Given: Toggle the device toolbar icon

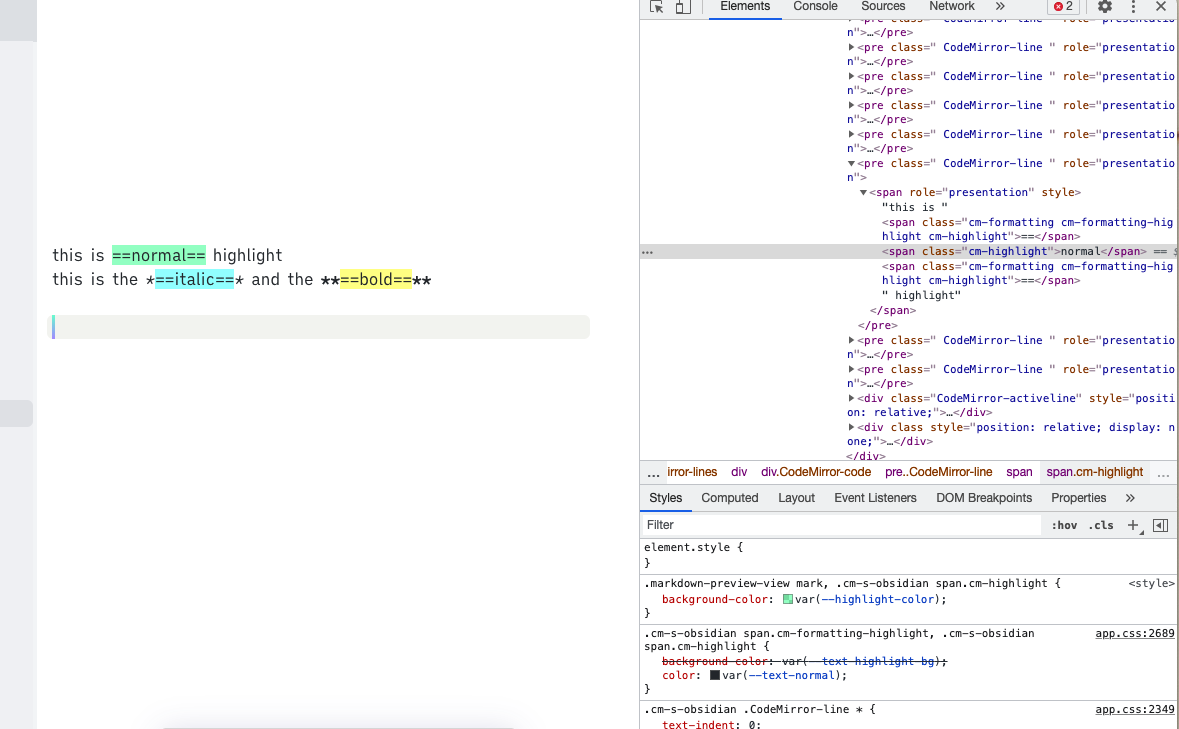Looking at the screenshot, I should point(683,7).
